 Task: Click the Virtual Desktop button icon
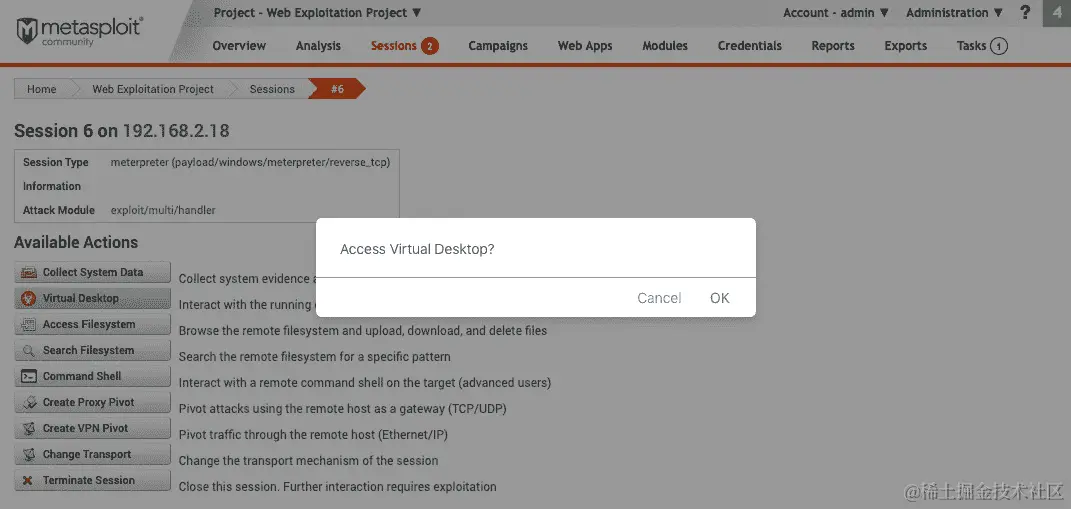pos(29,299)
